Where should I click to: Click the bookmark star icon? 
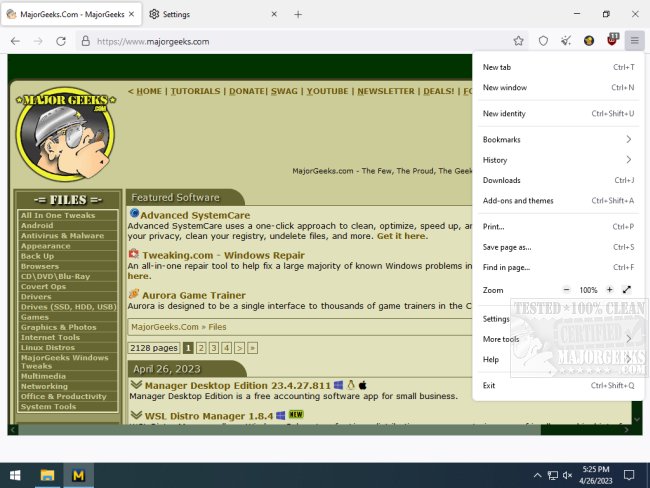(519, 41)
